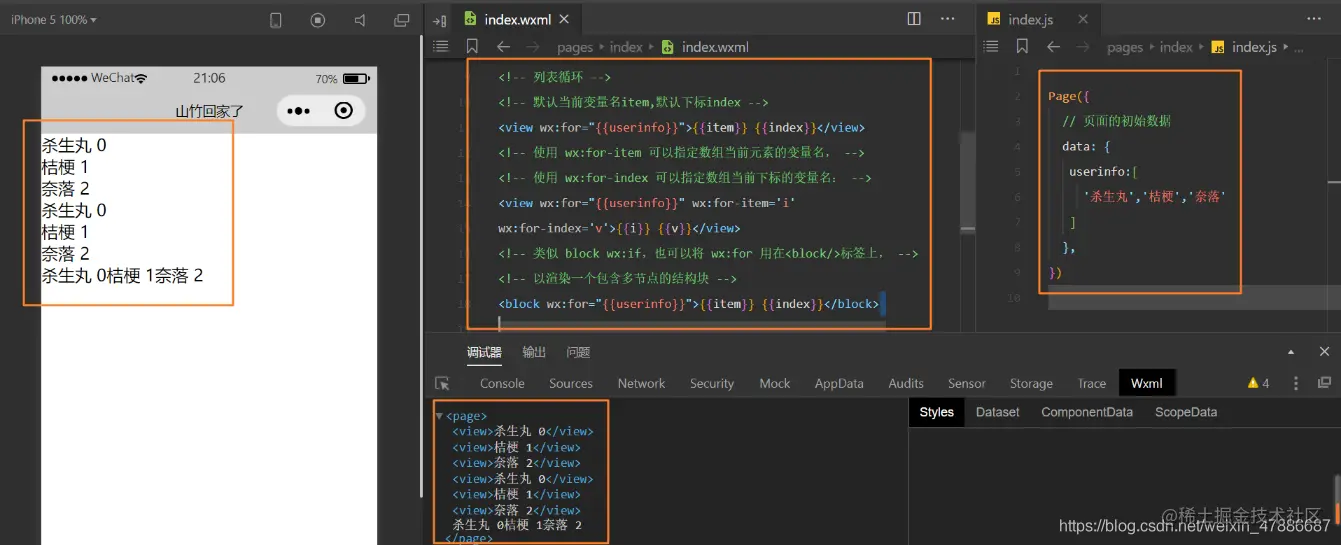Click 'index' folder breadcrumb in wxml pane
The width and height of the screenshot is (1341, 545).
(626, 47)
